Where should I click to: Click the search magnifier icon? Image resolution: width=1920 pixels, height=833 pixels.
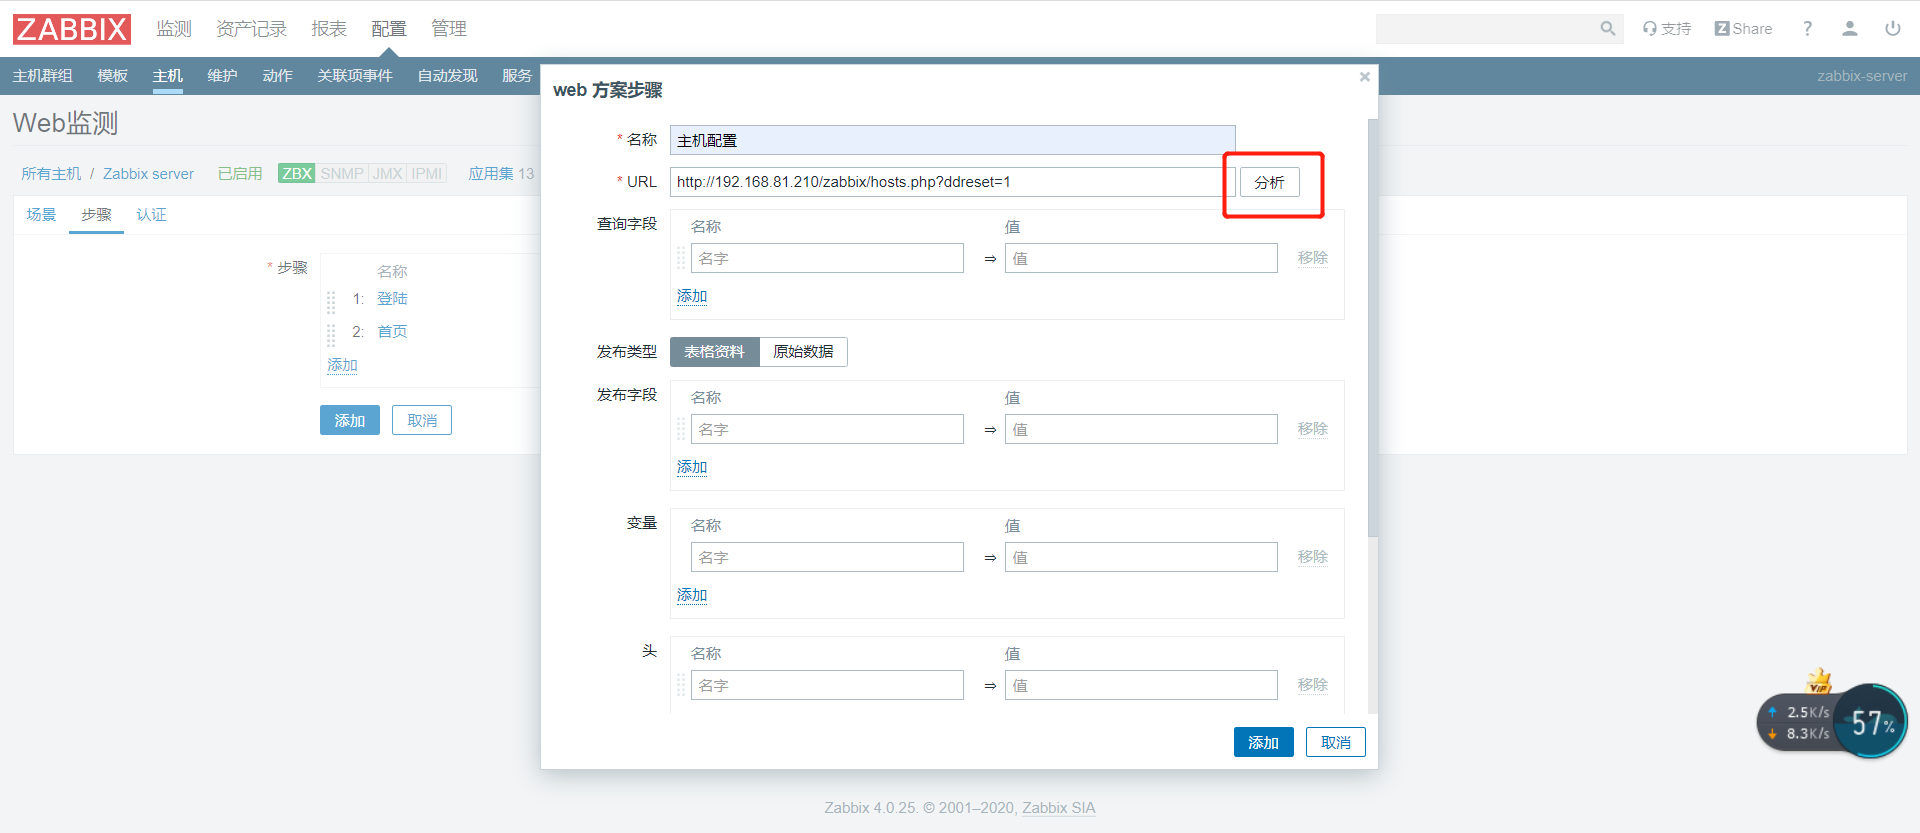click(1607, 29)
